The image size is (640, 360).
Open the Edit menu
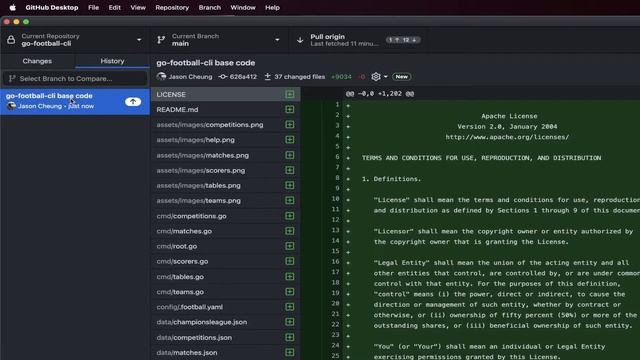(x=115, y=7)
